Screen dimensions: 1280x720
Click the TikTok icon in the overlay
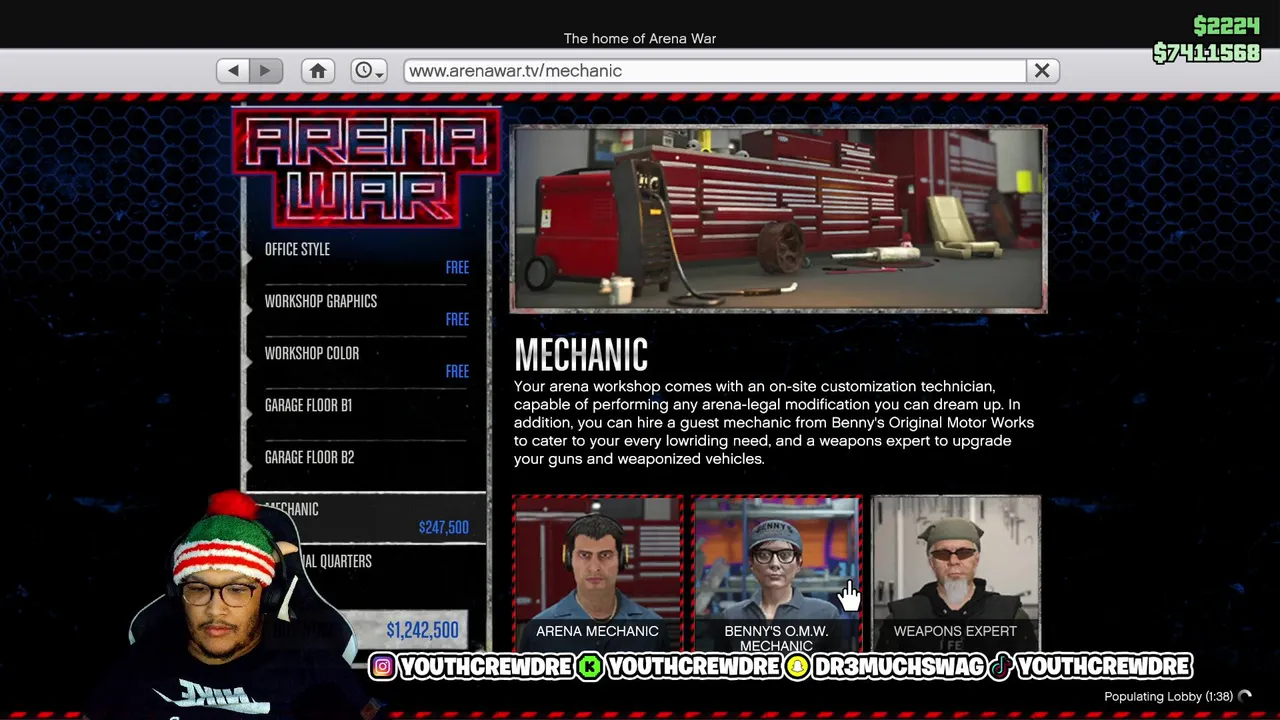click(1001, 666)
